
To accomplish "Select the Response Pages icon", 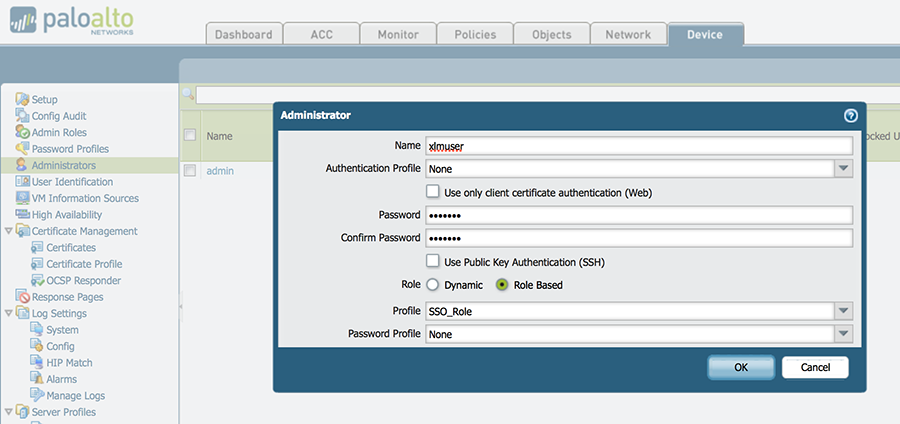I will tap(23, 297).
